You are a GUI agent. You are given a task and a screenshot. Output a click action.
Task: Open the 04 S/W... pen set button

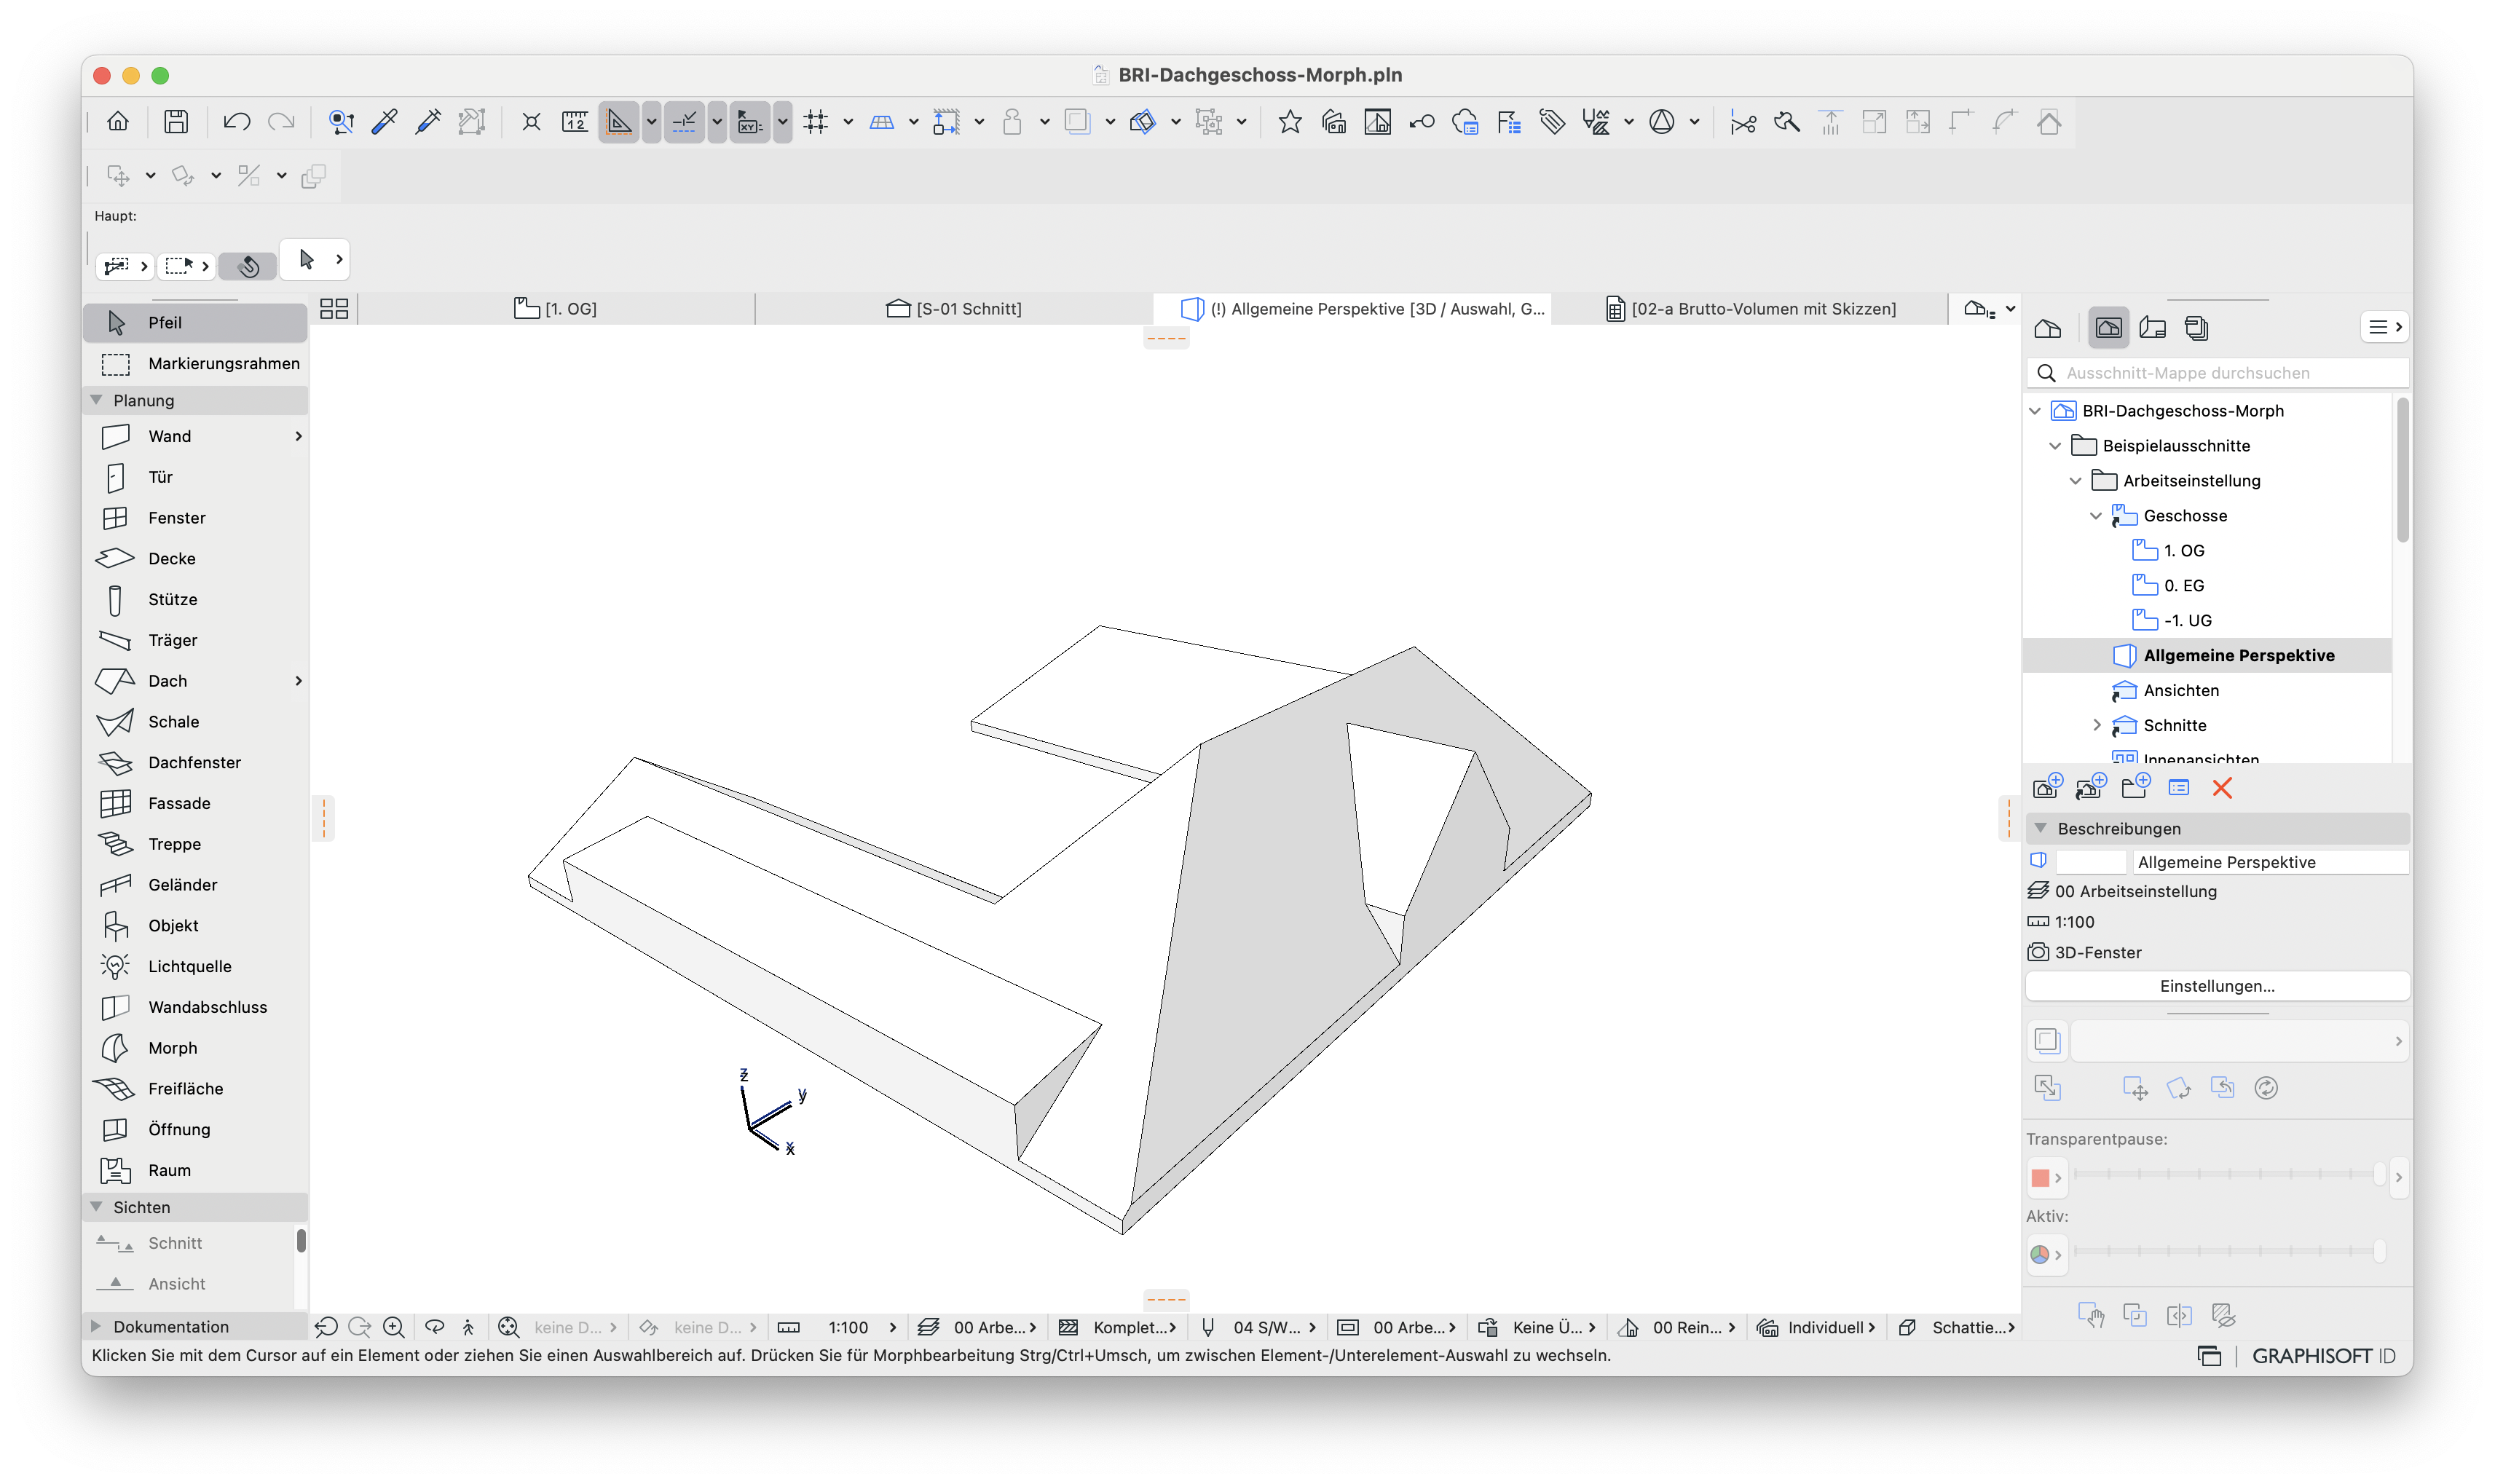pyautogui.click(x=1257, y=1327)
